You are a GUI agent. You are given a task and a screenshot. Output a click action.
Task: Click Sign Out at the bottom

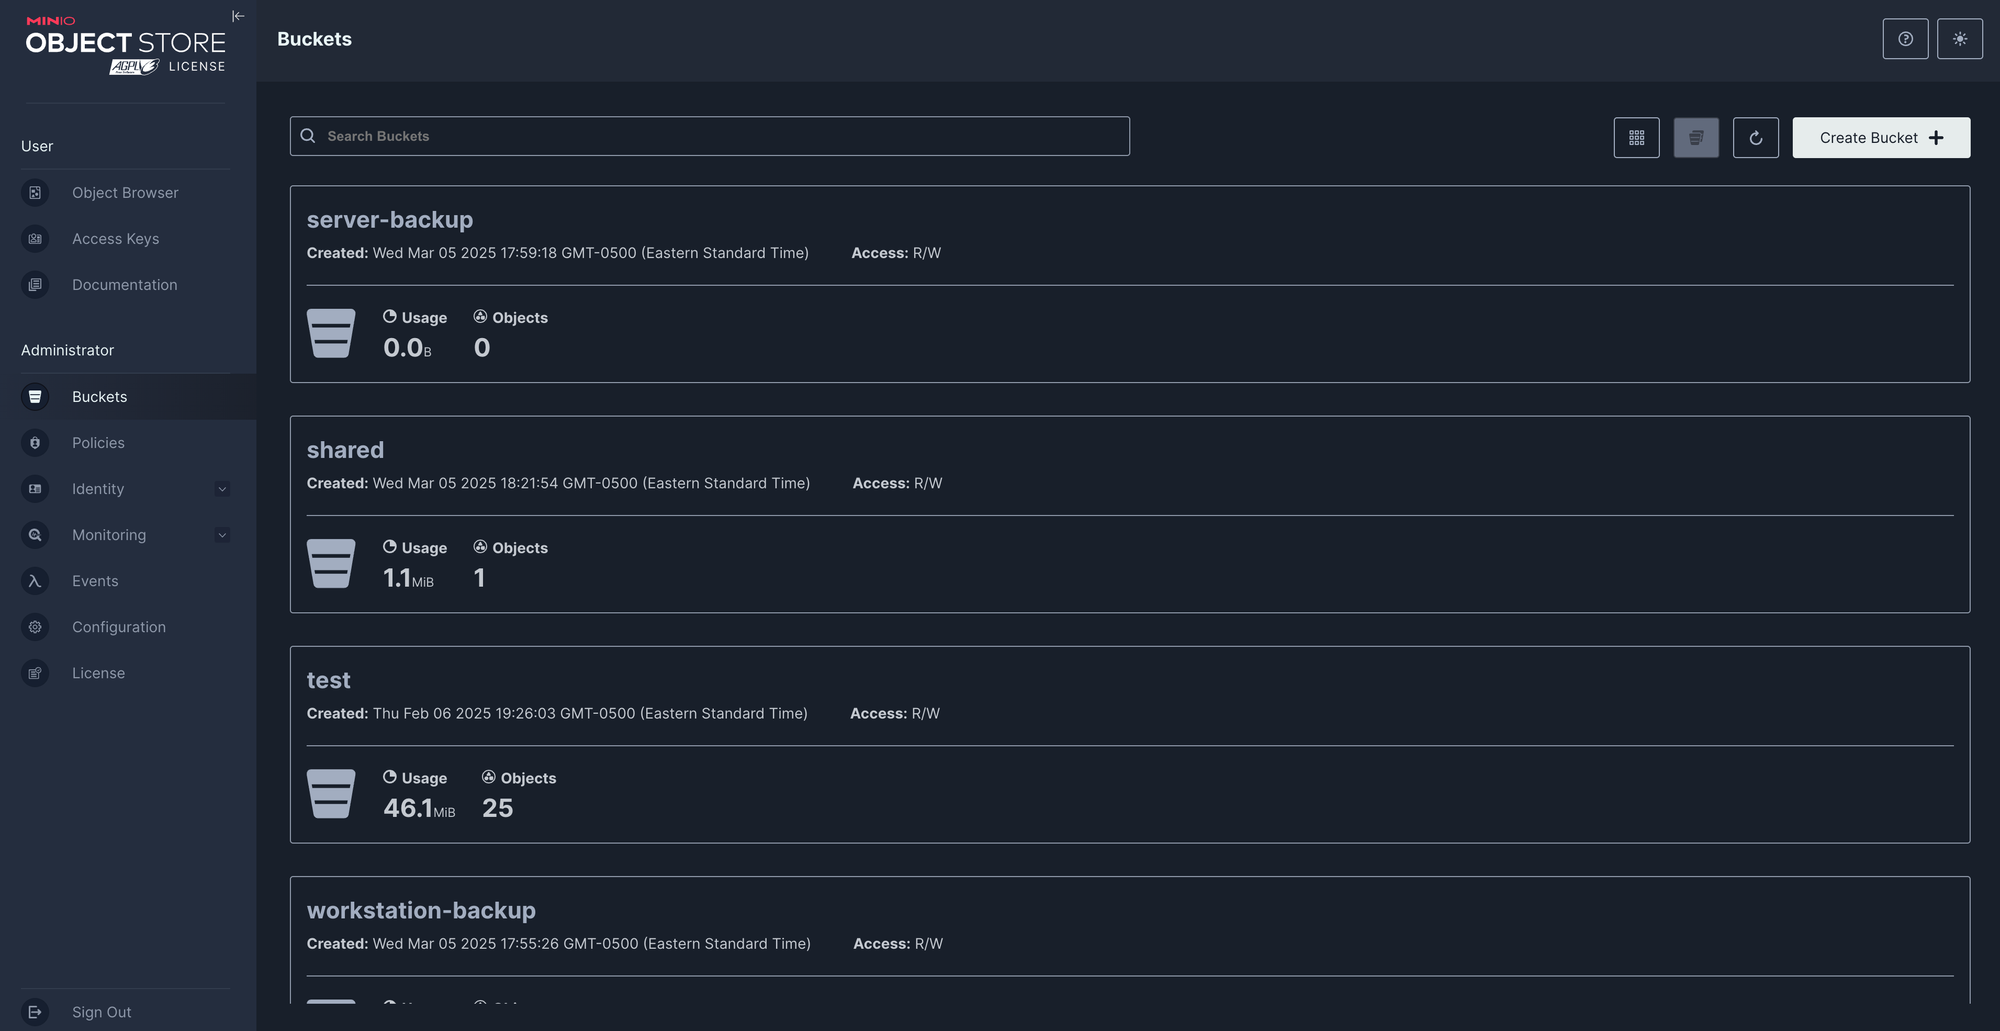point(101,1011)
